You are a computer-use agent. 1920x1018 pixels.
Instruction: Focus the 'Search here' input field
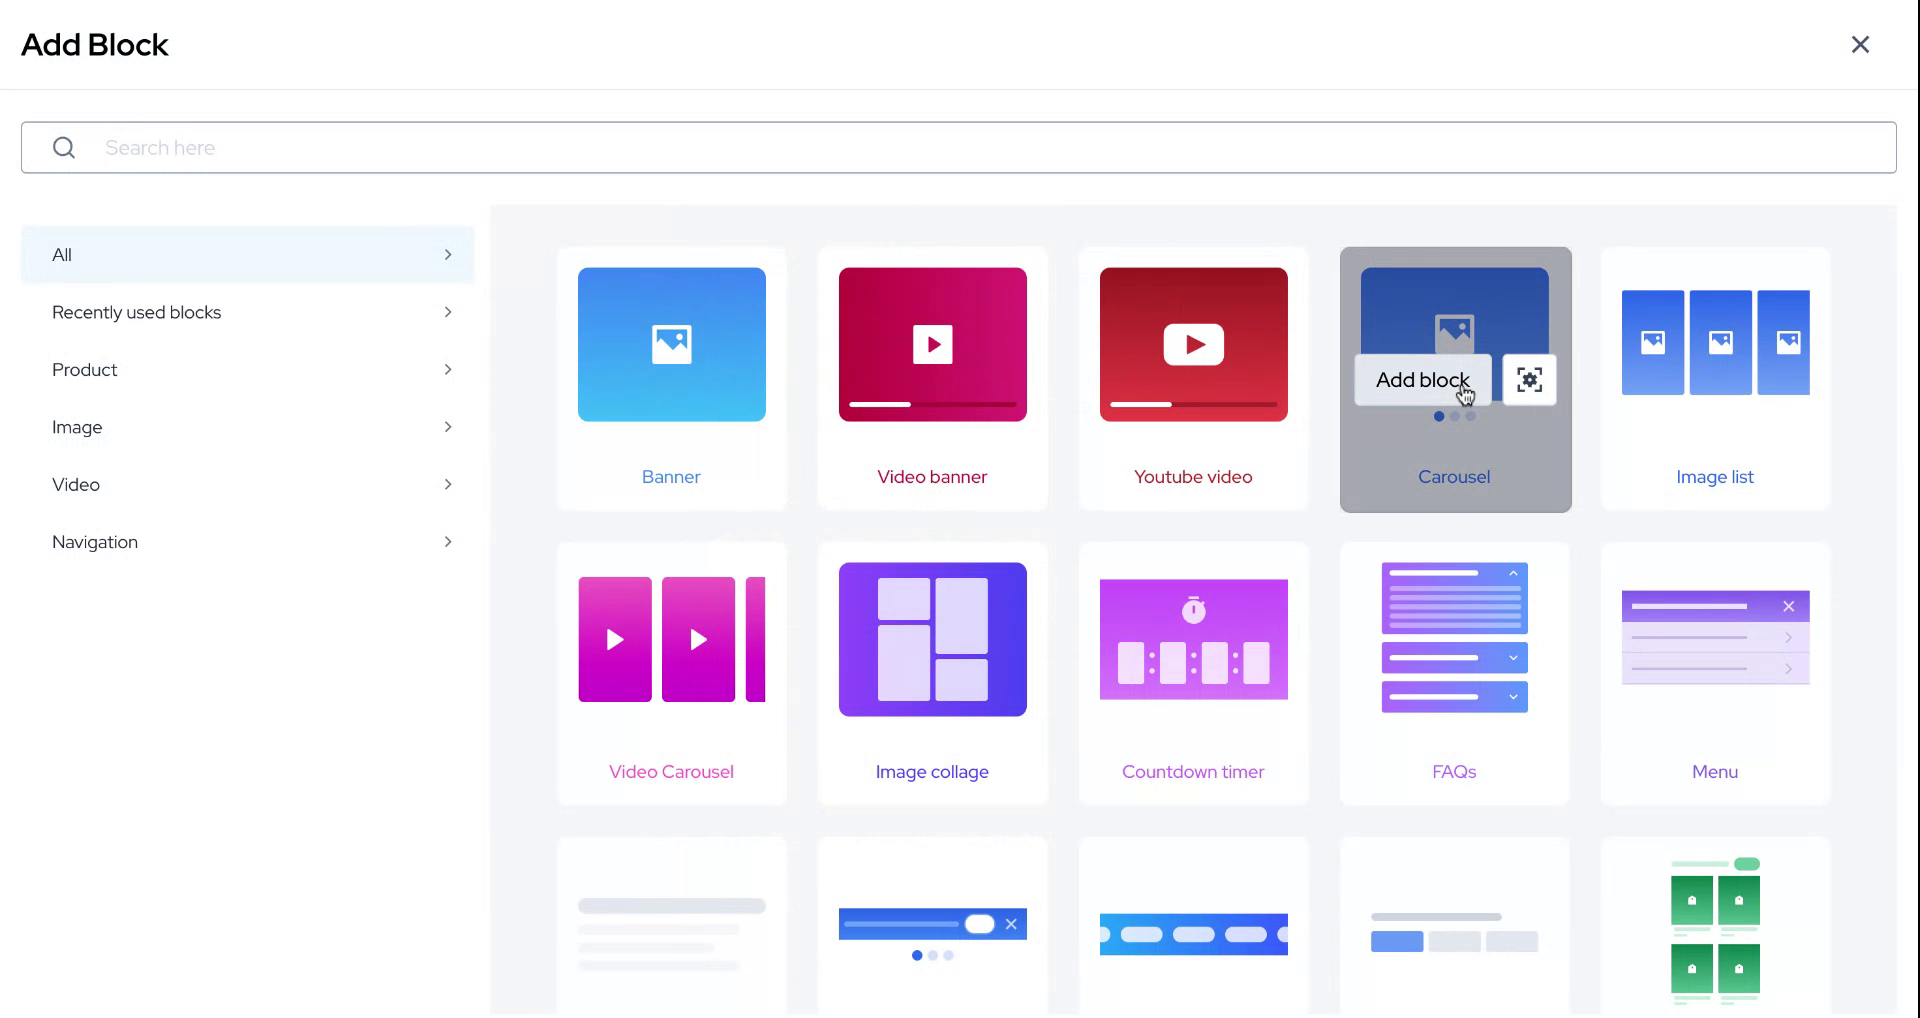tap(958, 148)
